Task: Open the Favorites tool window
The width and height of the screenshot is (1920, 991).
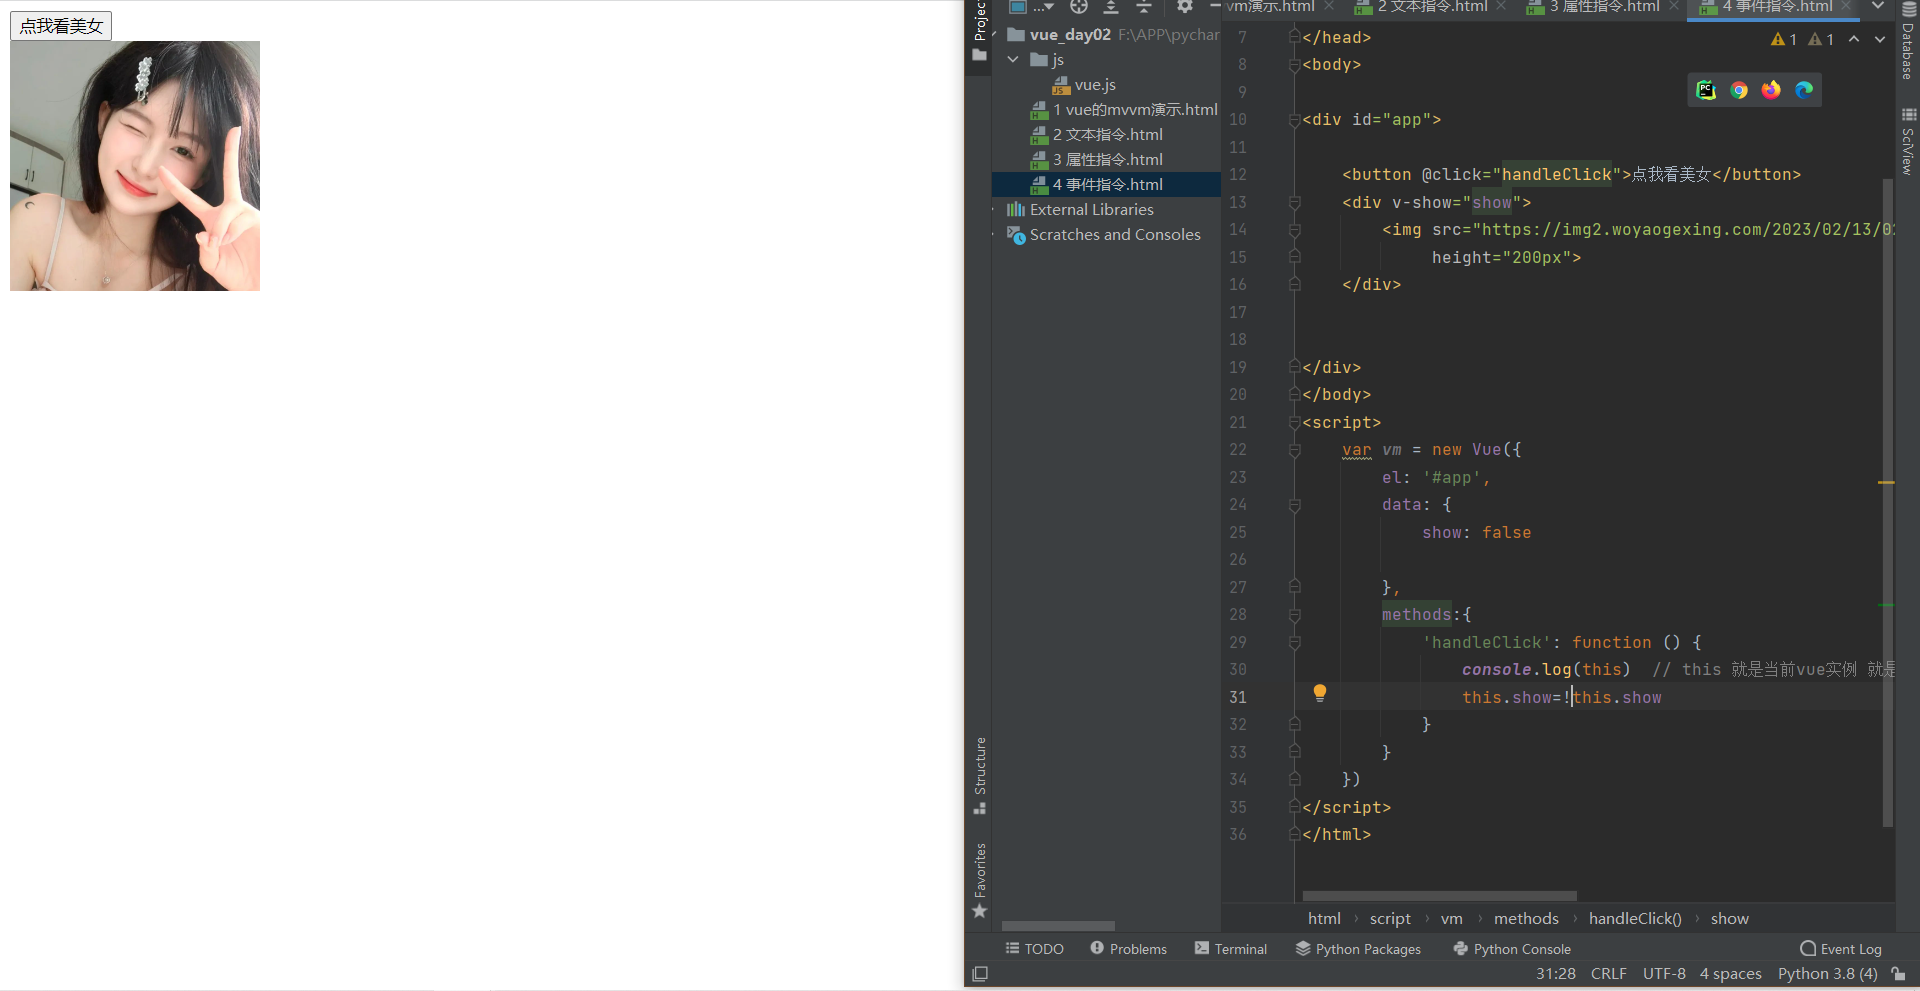Action: (x=980, y=880)
